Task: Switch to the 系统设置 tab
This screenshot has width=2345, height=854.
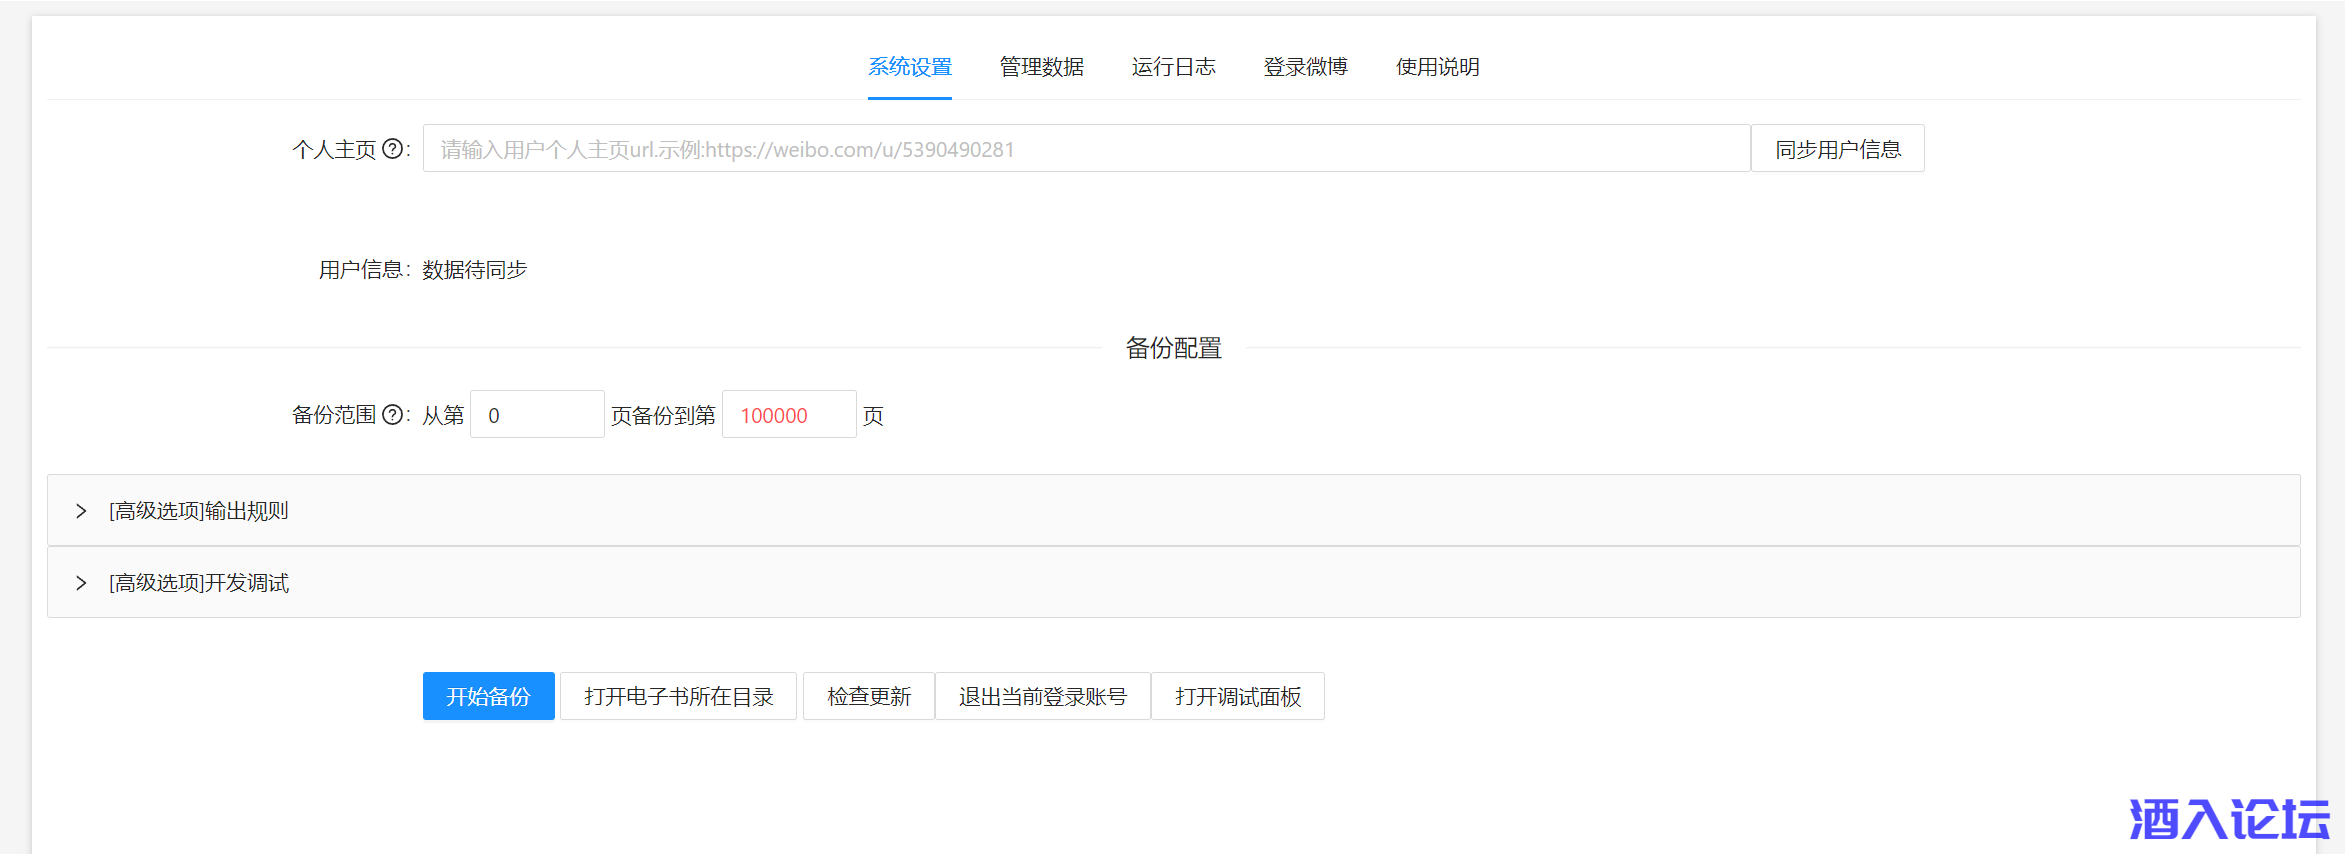Action: pyautogui.click(x=909, y=67)
